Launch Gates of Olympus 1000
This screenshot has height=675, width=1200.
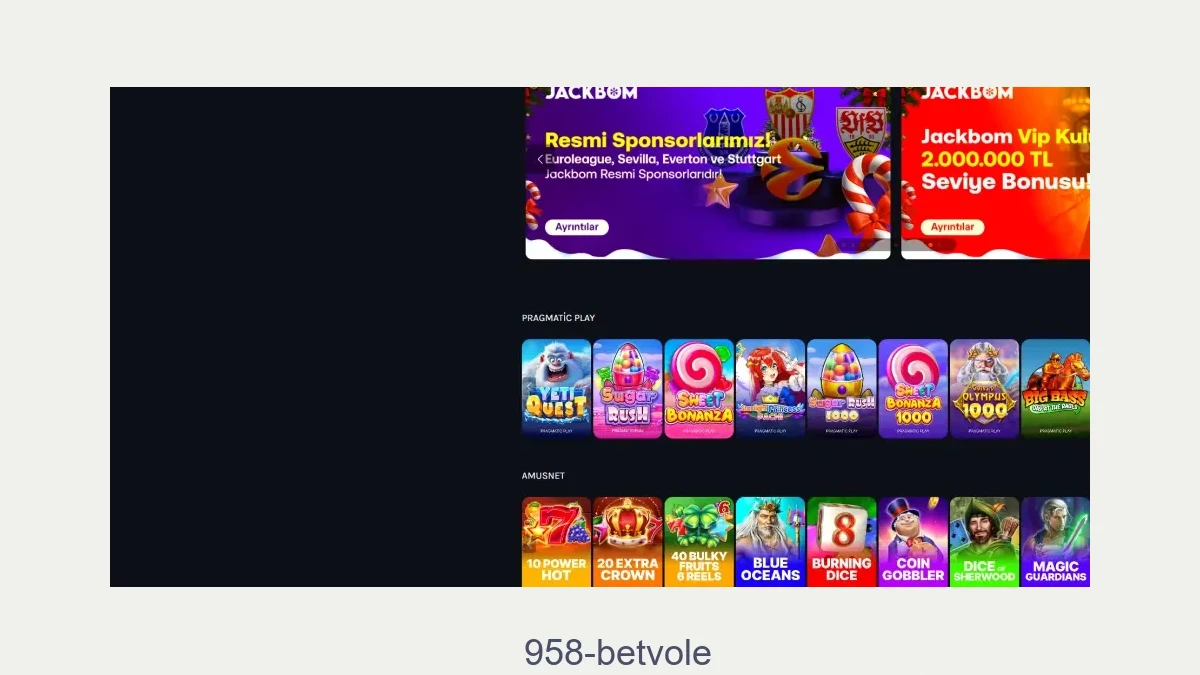(x=984, y=389)
